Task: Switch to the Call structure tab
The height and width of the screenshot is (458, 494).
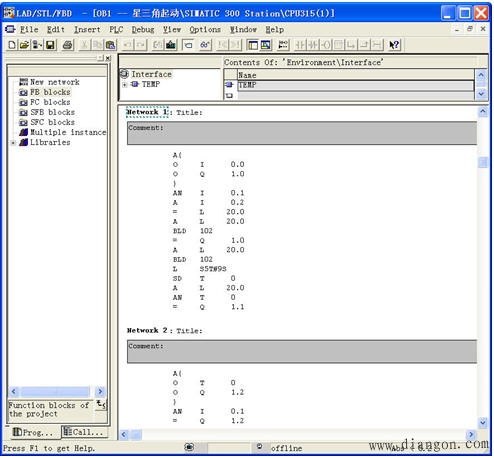Action: [84, 432]
